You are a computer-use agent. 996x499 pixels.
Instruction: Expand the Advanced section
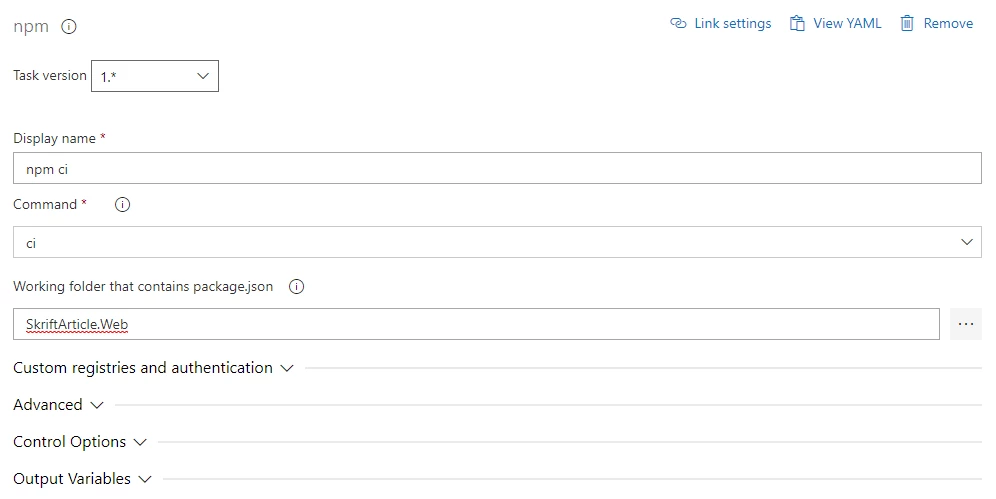[58, 404]
